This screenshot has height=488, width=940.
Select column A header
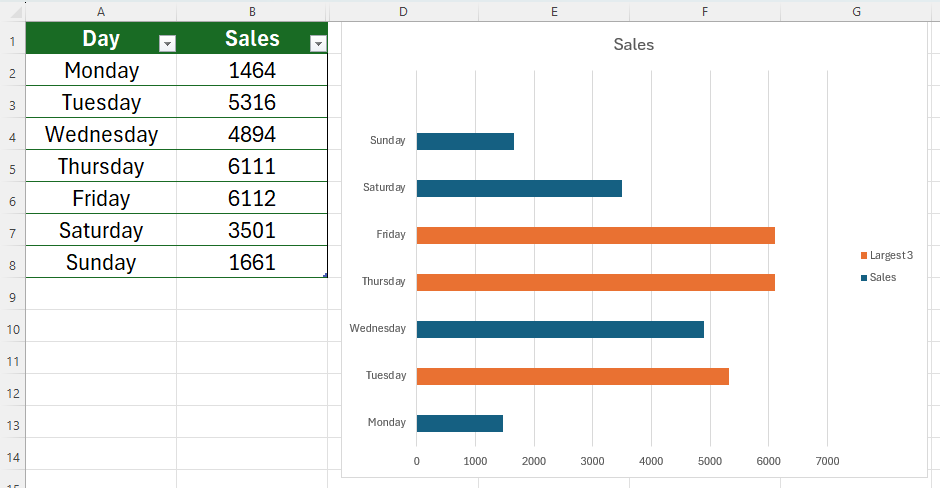[x=101, y=11]
